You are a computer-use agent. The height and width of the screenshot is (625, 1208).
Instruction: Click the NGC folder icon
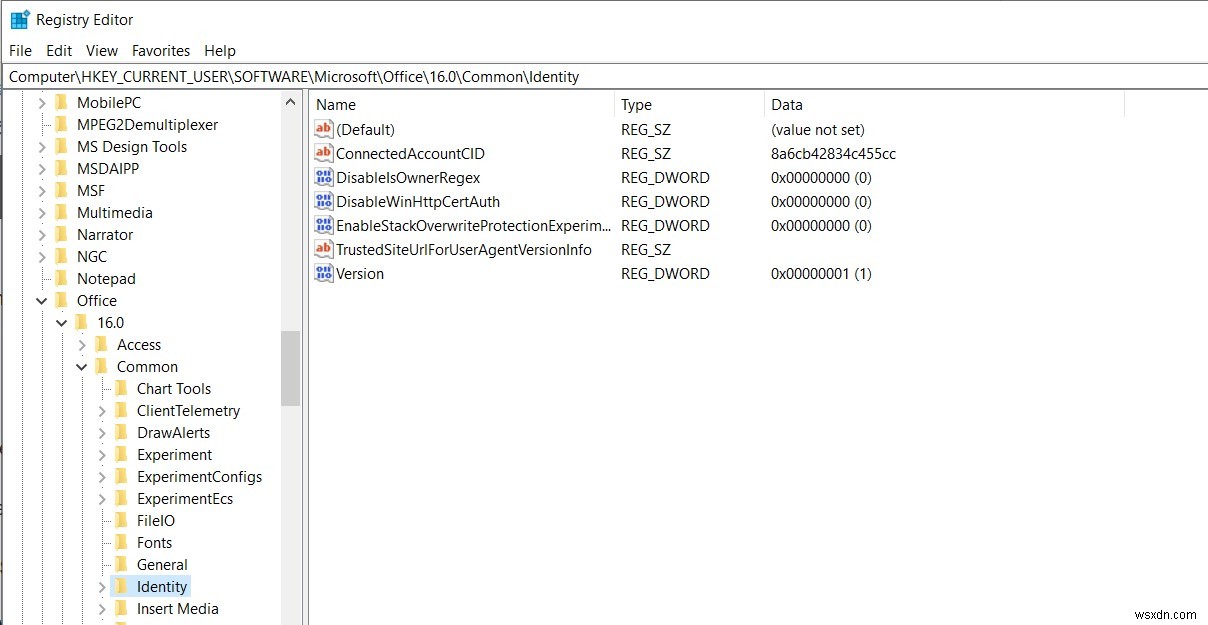(x=62, y=256)
